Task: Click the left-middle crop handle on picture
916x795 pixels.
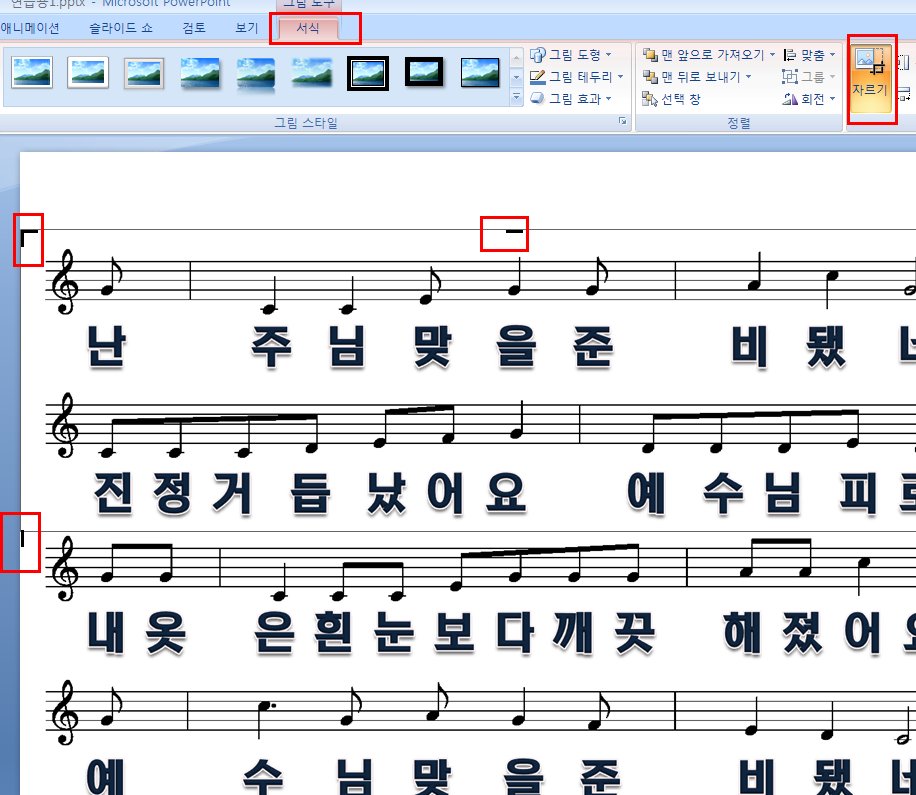Action: pyautogui.click(x=23, y=539)
